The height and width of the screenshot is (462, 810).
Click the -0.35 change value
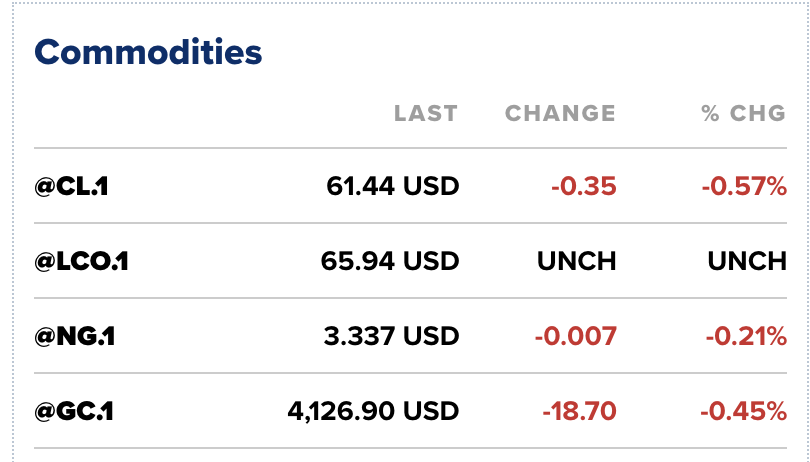point(583,186)
